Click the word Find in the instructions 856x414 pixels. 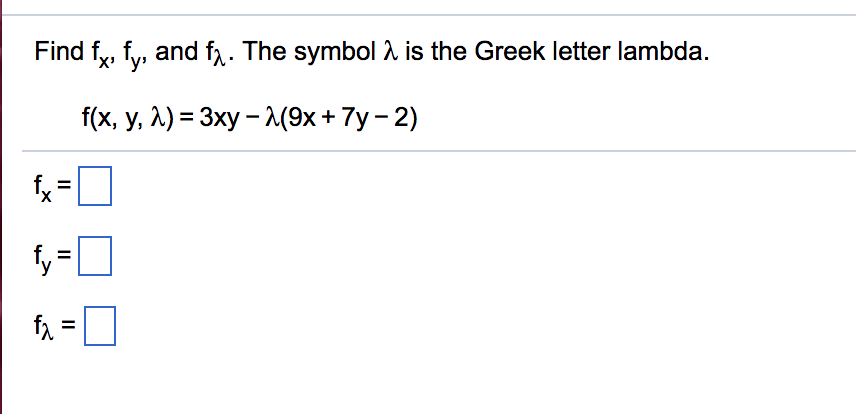point(57,52)
